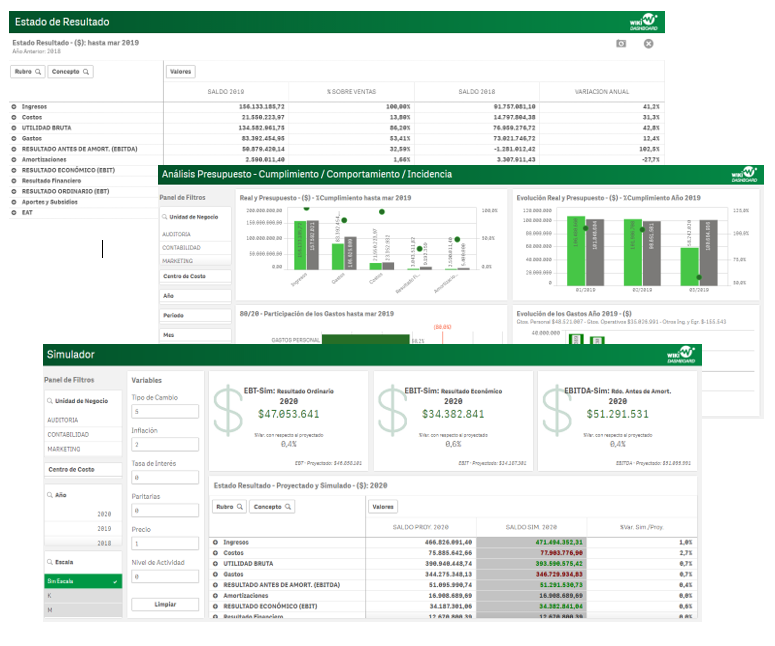The width and height of the screenshot is (775, 646).
Task: Click the Precio input field
Action: (165, 544)
